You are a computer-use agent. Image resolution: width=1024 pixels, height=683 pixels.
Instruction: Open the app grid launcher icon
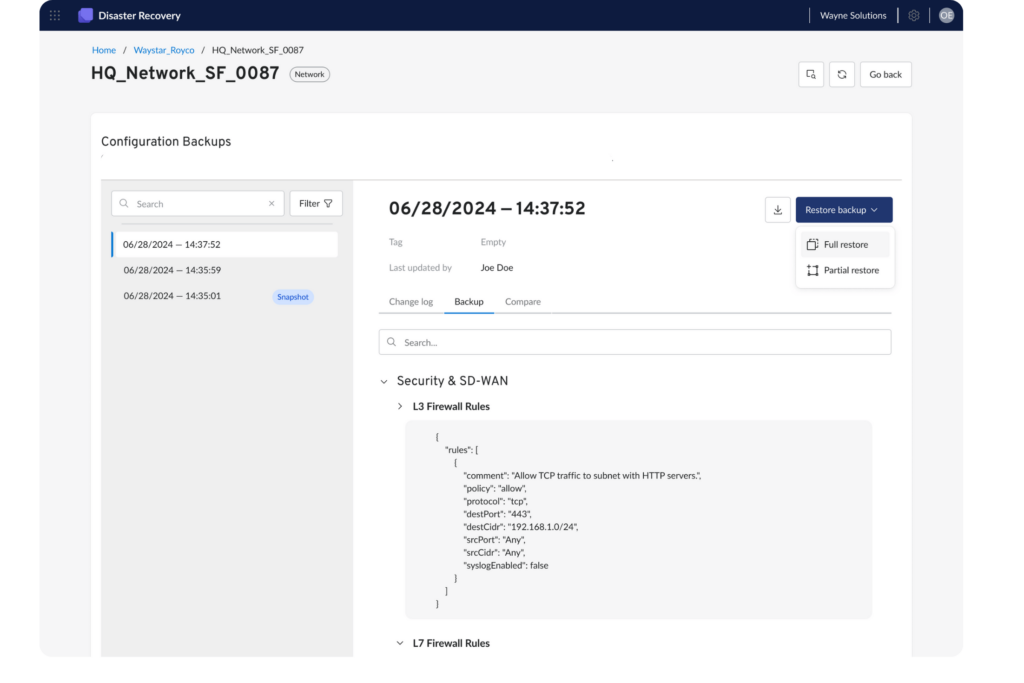click(55, 15)
